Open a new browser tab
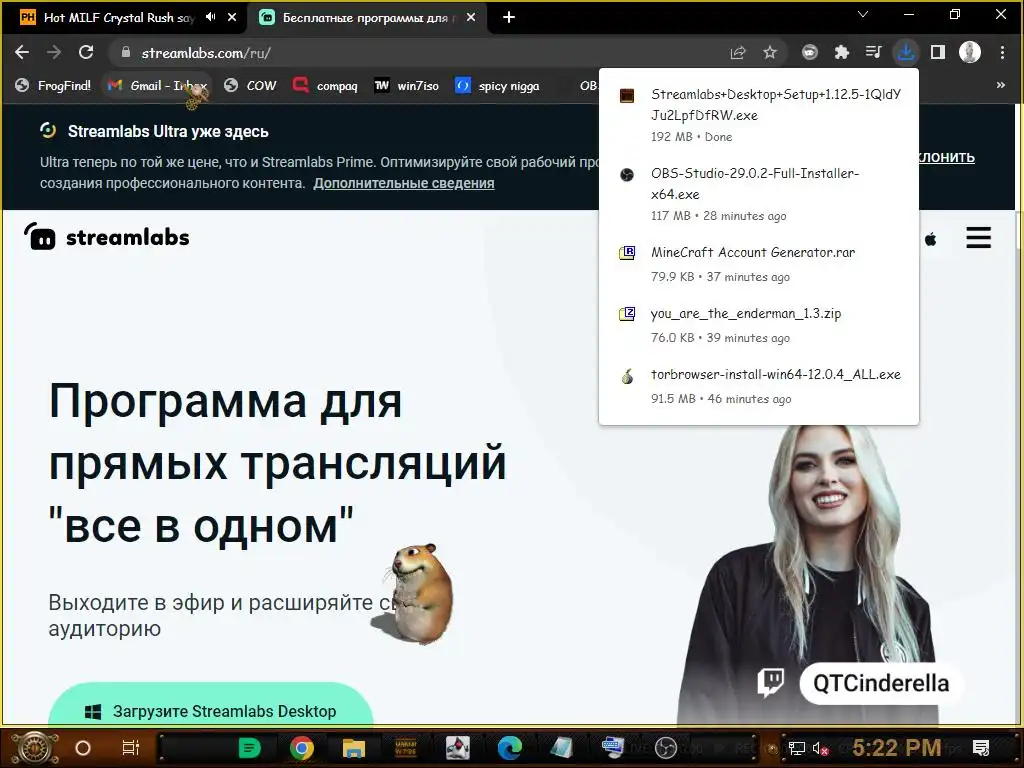The width and height of the screenshot is (1024, 768). pyautogui.click(x=509, y=17)
